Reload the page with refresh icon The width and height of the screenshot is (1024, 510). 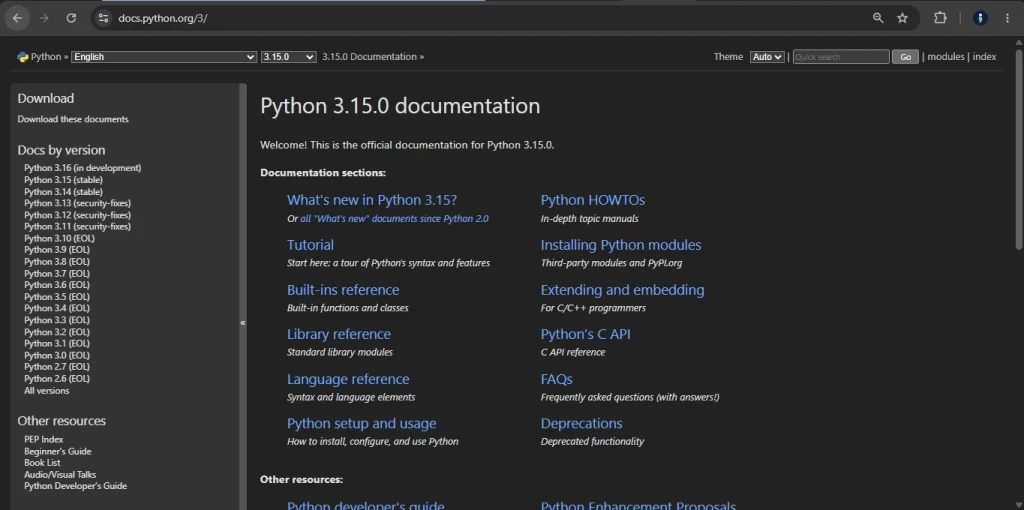(x=71, y=18)
